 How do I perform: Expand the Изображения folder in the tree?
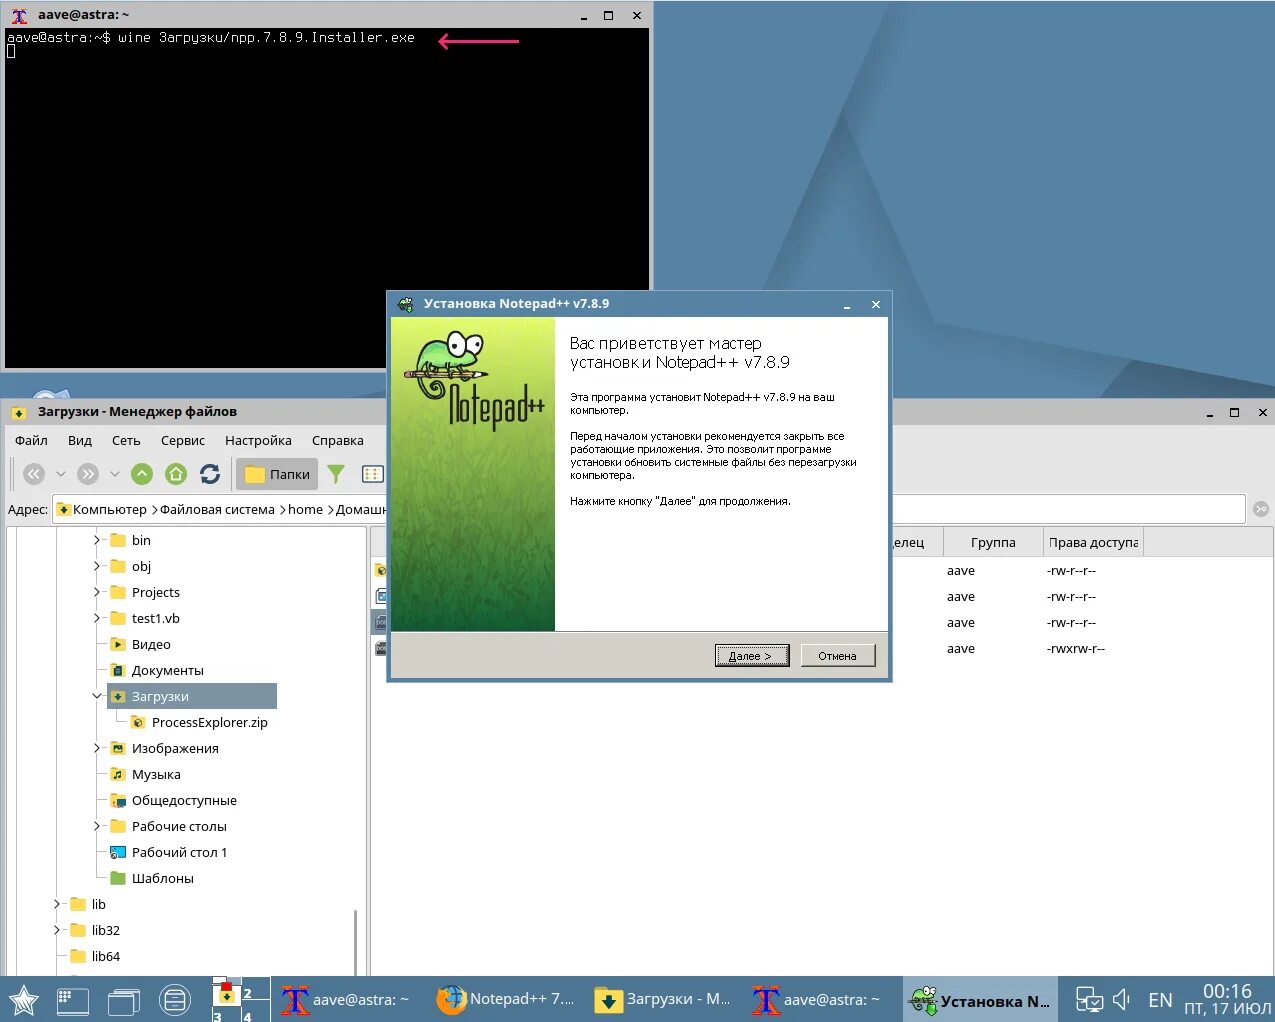pos(98,748)
